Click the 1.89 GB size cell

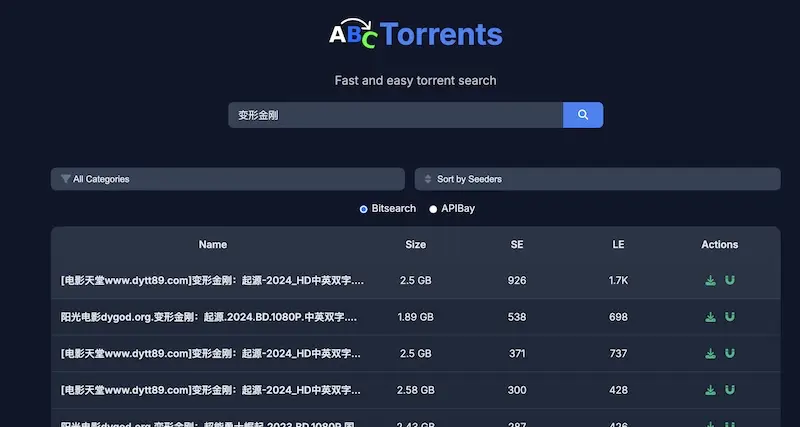(415, 317)
